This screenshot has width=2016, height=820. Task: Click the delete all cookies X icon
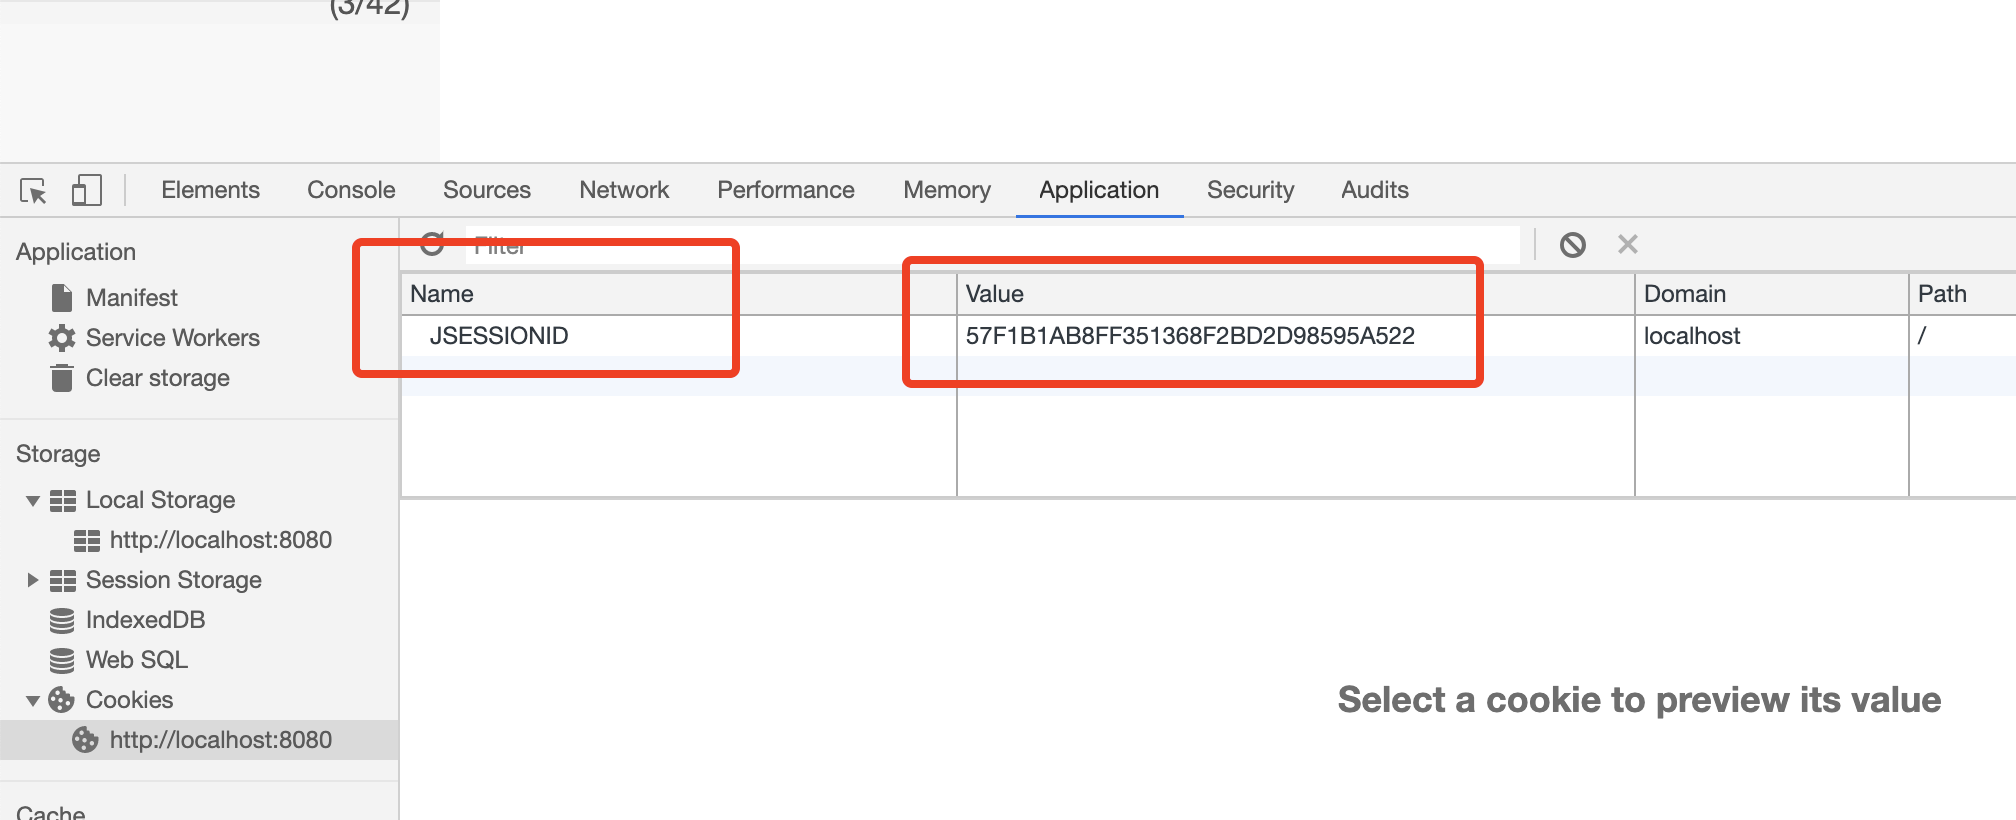pyautogui.click(x=1628, y=243)
